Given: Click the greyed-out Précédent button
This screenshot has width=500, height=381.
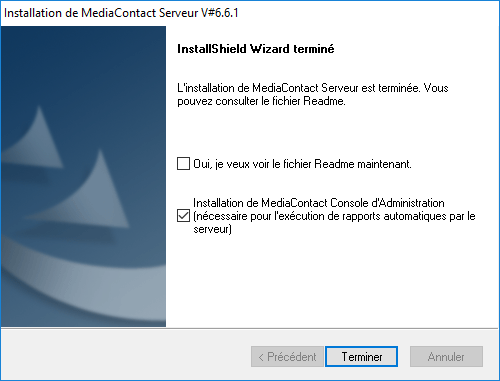Looking at the screenshot, I should [287, 357].
